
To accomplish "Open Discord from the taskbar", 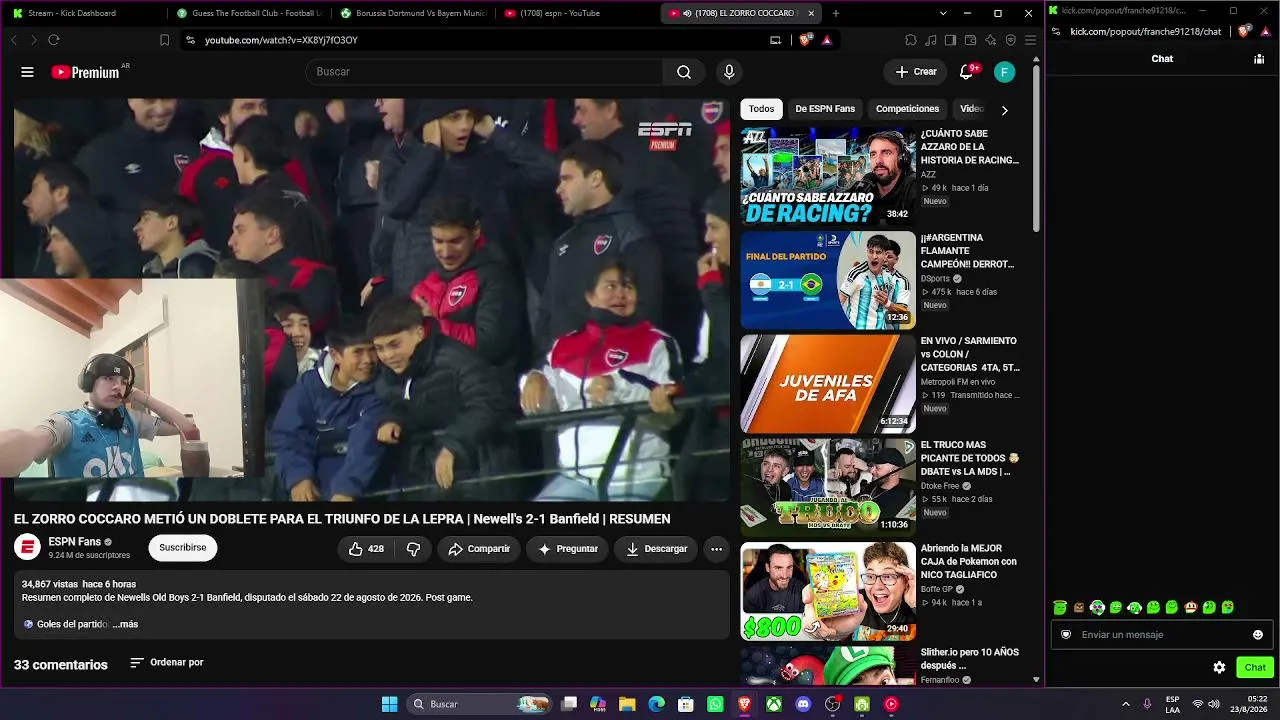I will point(803,704).
